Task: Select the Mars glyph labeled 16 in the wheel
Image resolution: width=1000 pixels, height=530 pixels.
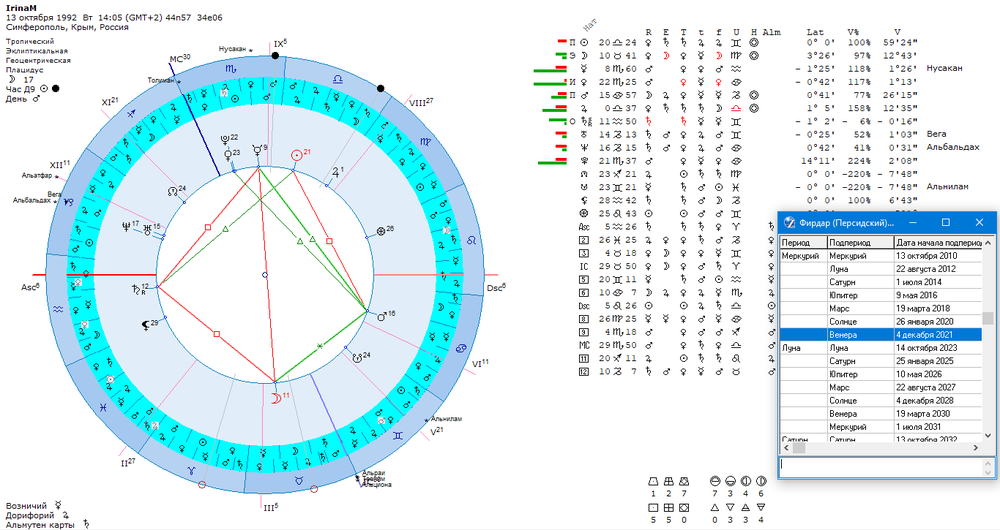Action: click(382, 316)
